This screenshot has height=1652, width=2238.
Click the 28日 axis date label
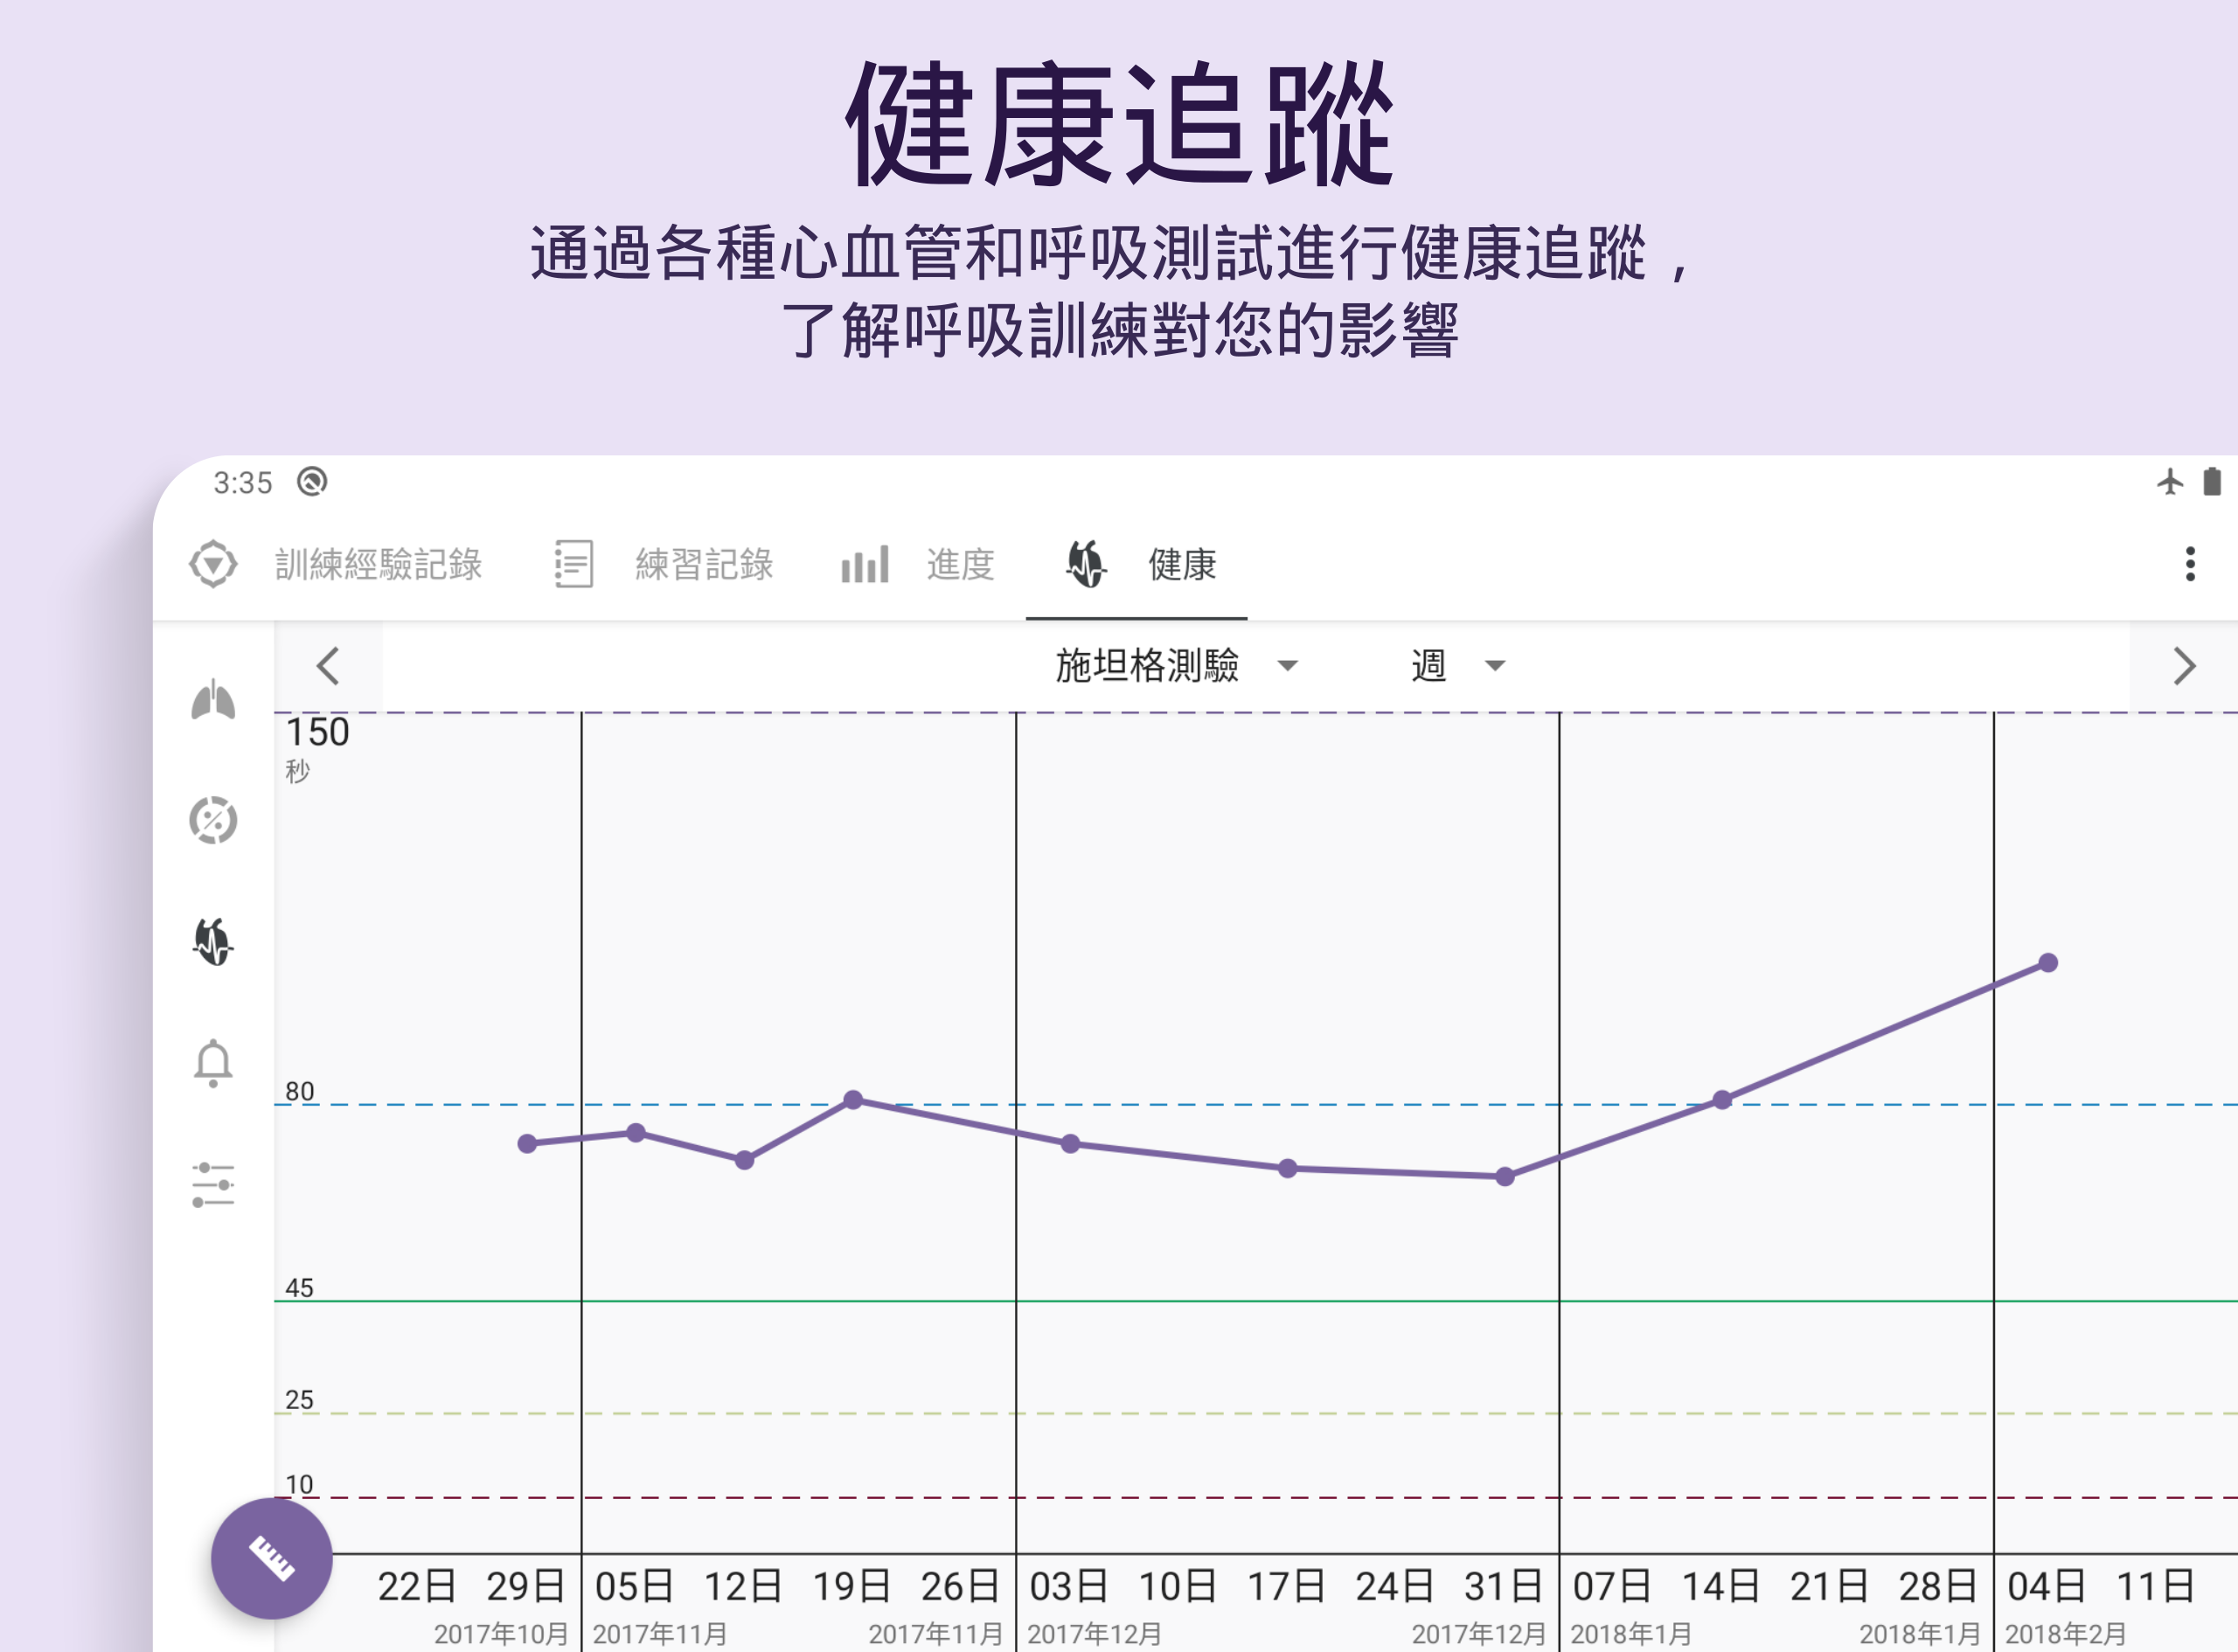coord(1938,1587)
